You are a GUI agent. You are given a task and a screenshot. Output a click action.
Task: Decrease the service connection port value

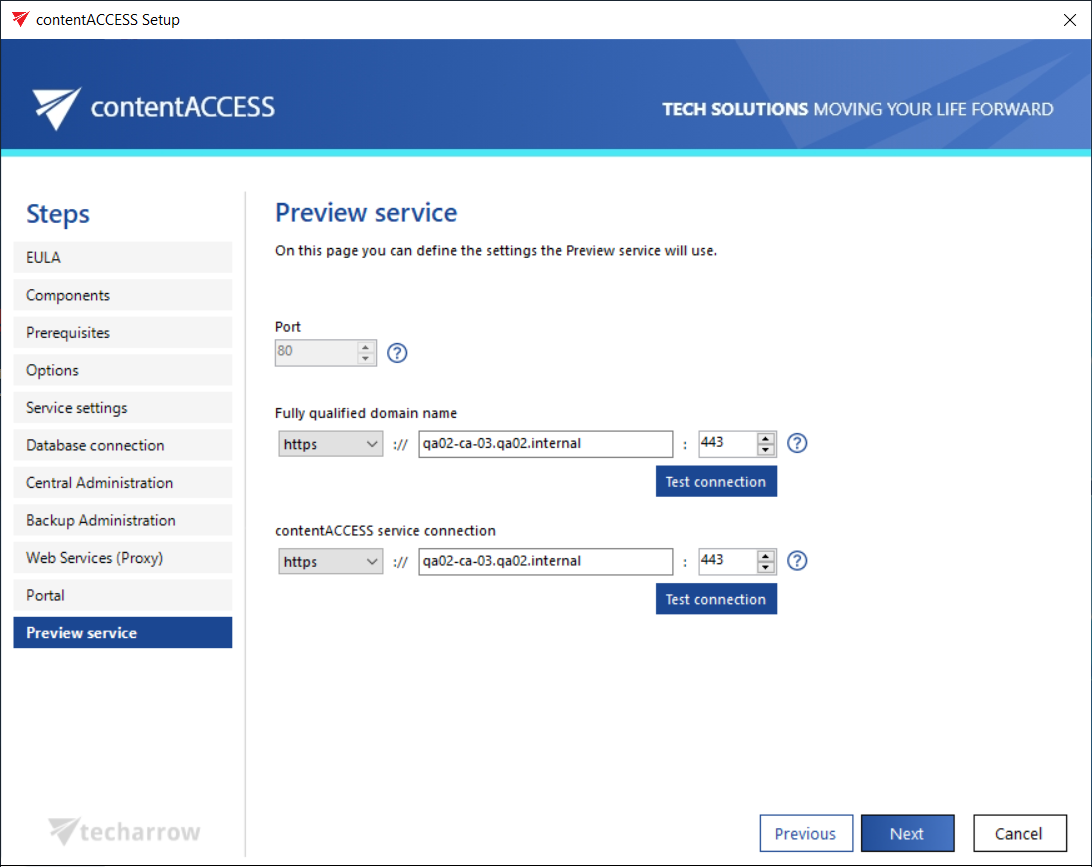tap(767, 568)
